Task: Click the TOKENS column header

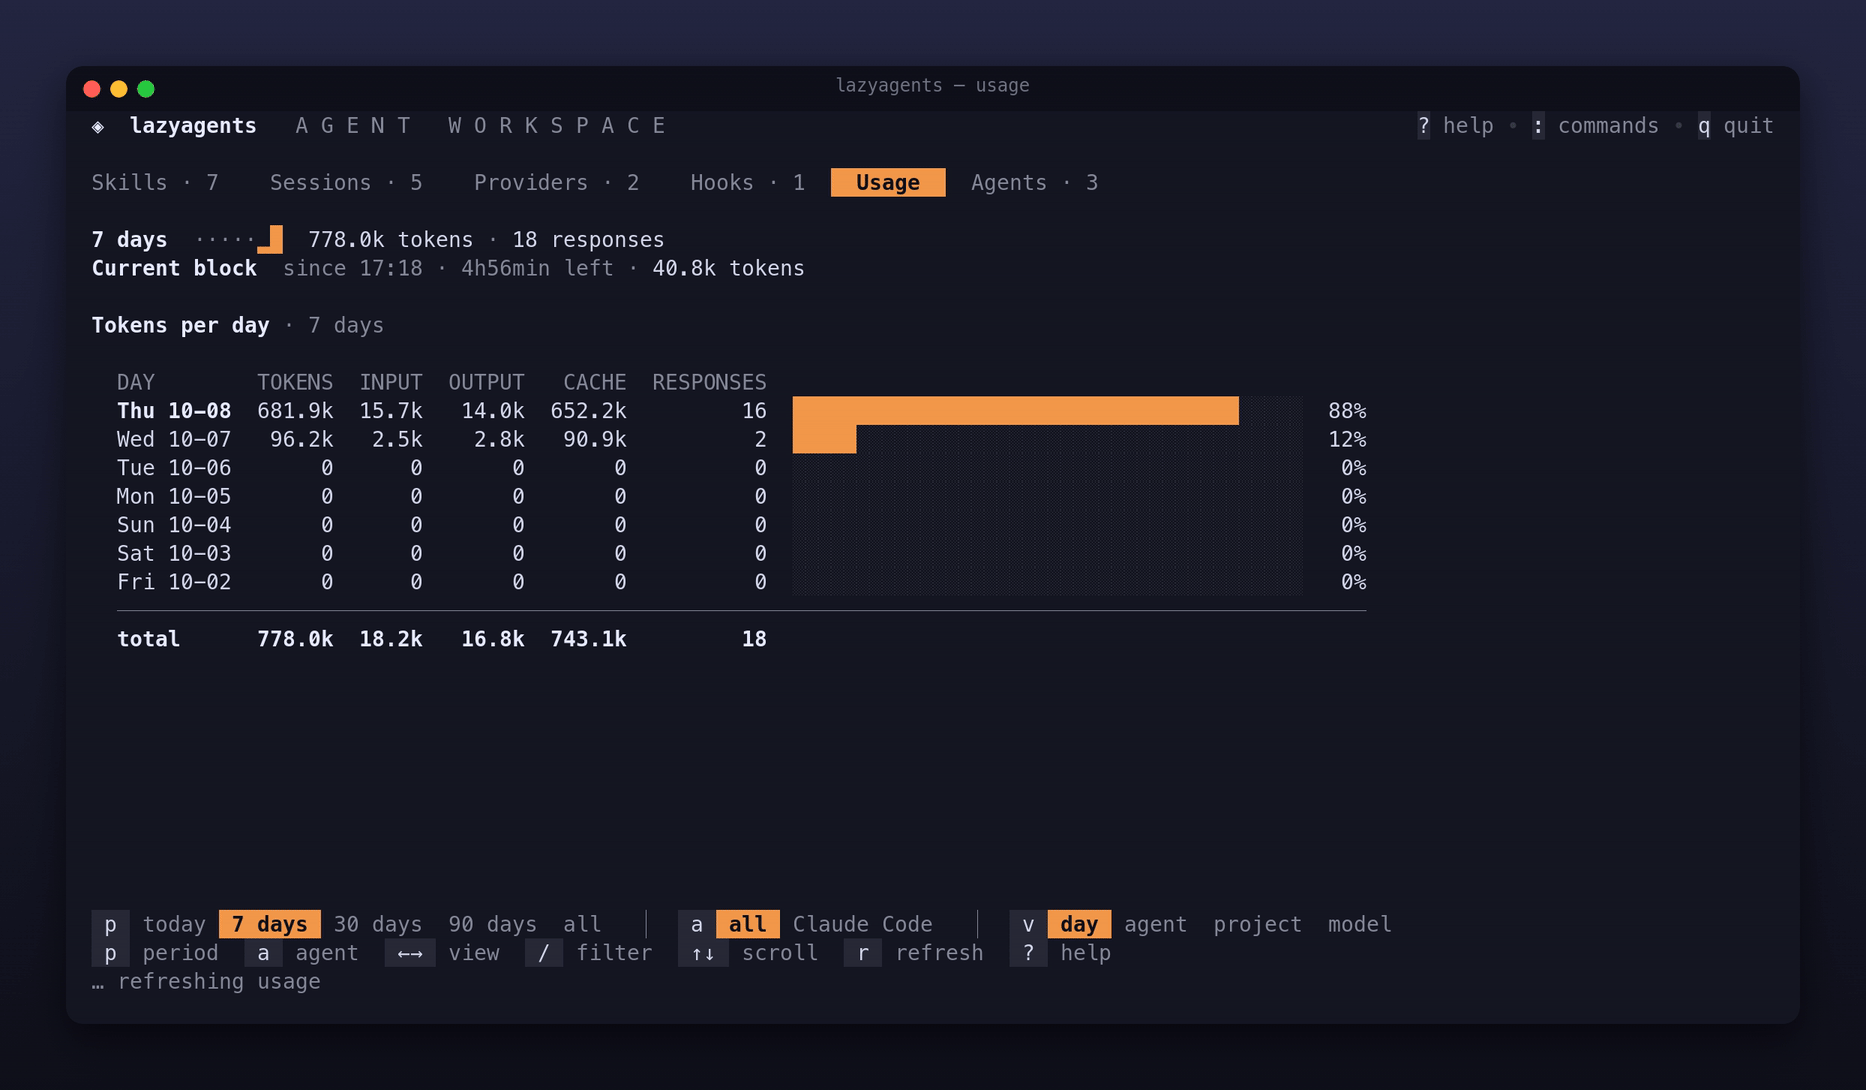Action: pos(295,382)
